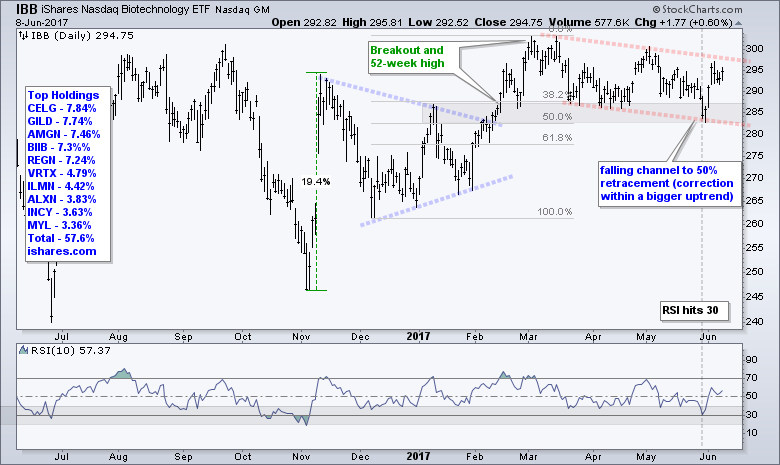Click the 'GILD - 7.74%' holding
This screenshot has width=780, height=465.
(x=60, y=121)
